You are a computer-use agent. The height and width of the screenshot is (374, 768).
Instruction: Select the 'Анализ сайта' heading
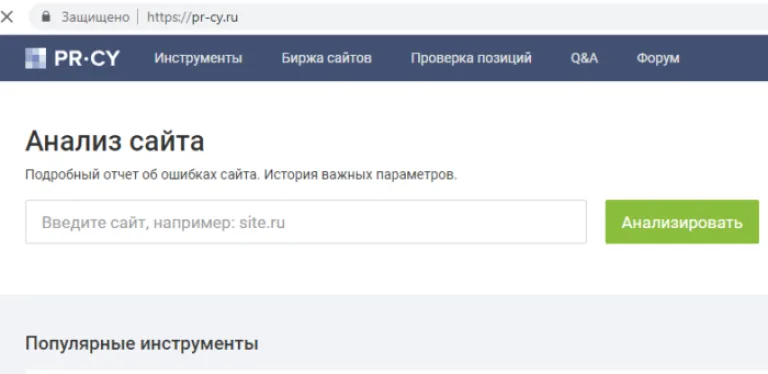[x=115, y=141]
